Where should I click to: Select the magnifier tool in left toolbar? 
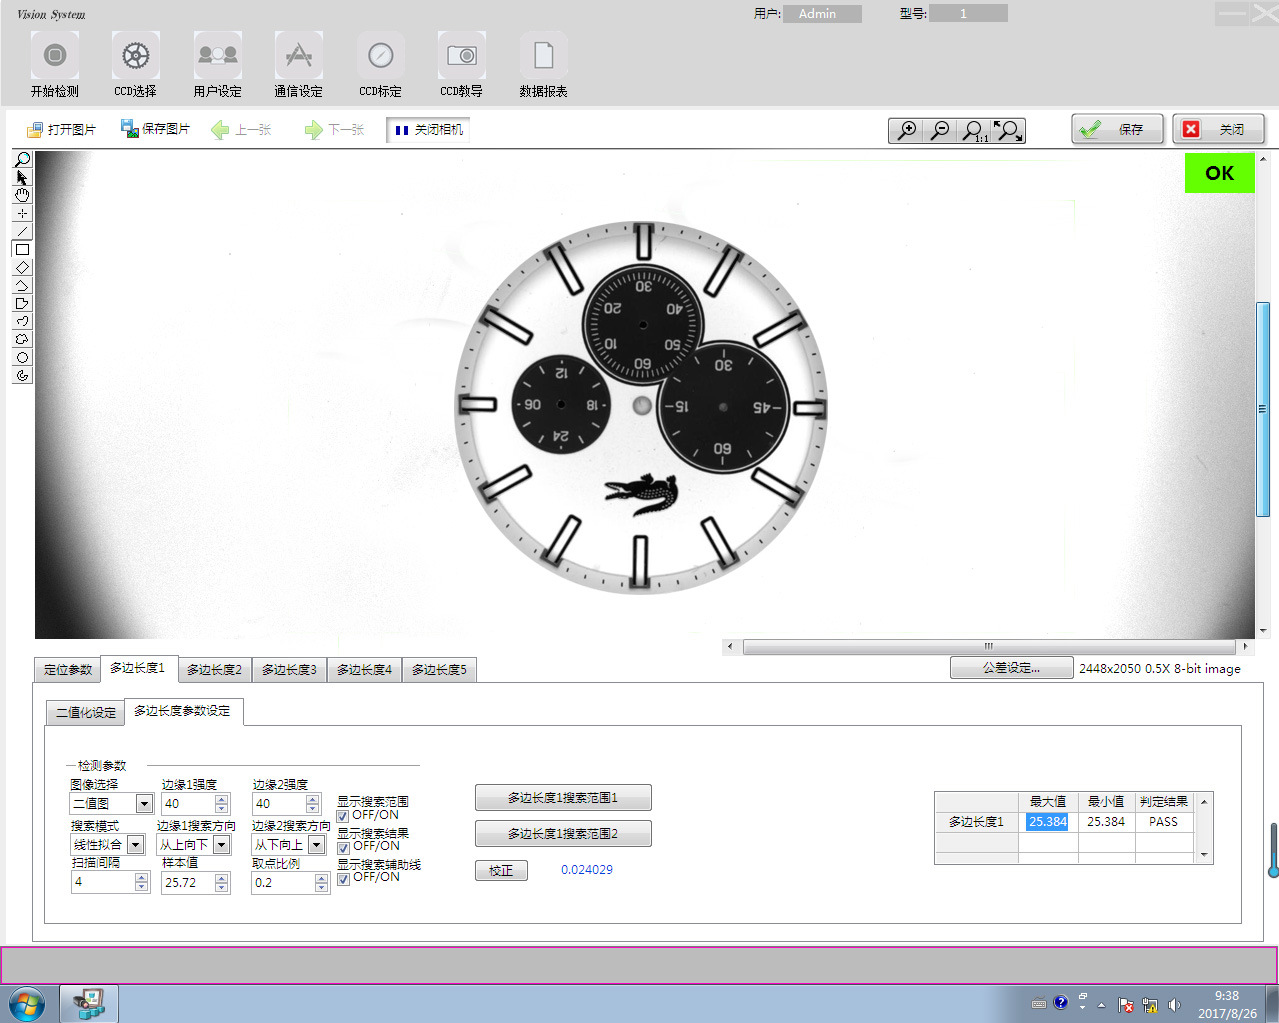coord(22,159)
